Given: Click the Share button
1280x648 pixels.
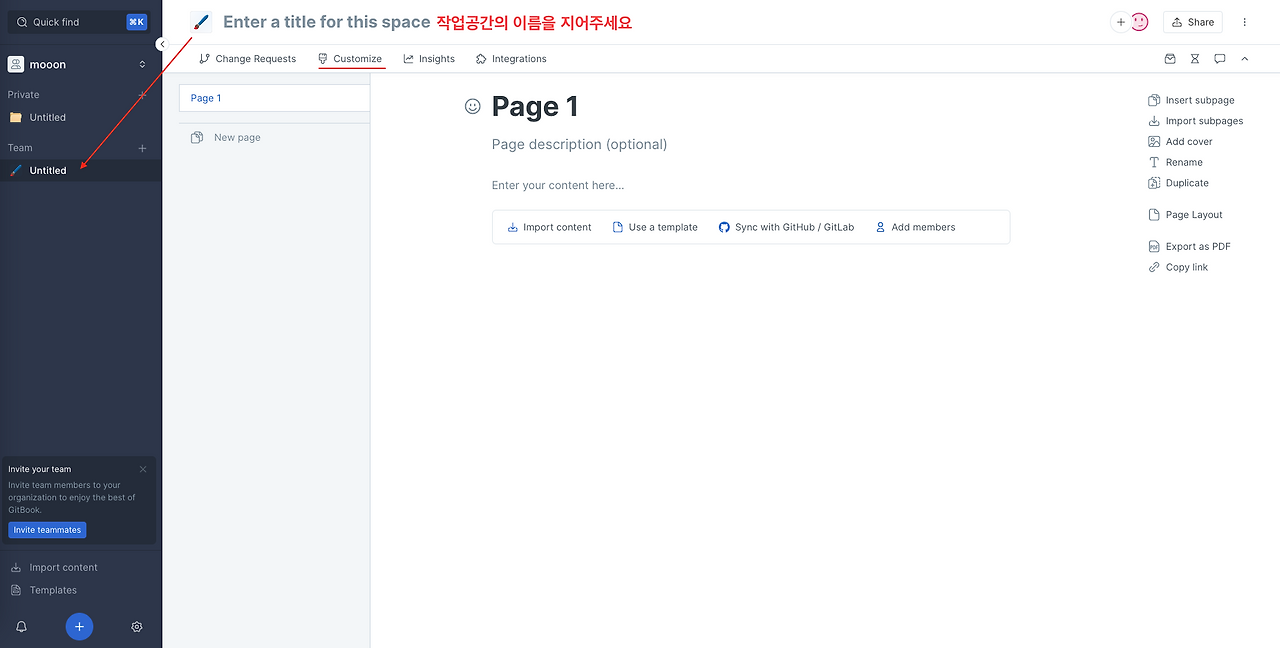Looking at the screenshot, I should click(x=1192, y=21).
